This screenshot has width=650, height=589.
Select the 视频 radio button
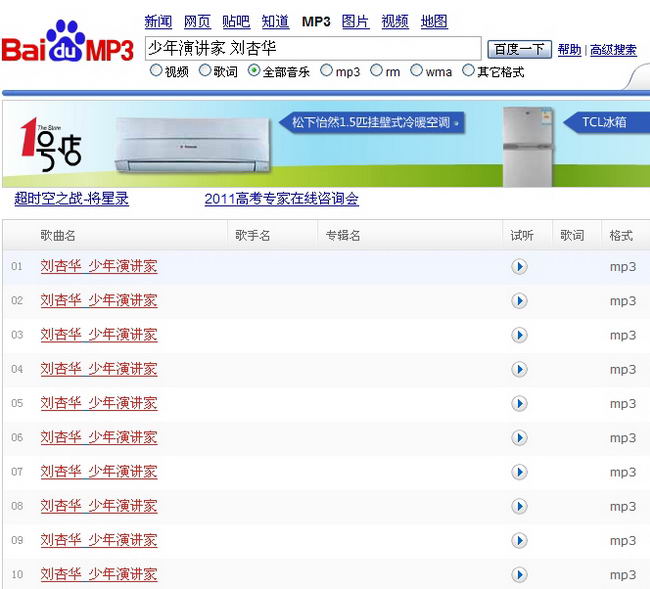coord(155,71)
